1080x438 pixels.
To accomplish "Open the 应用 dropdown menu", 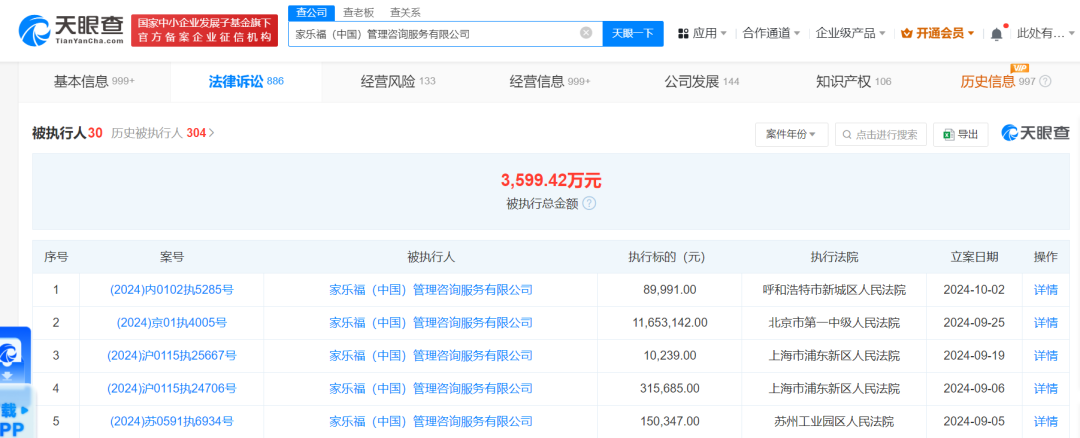I will [x=703, y=33].
